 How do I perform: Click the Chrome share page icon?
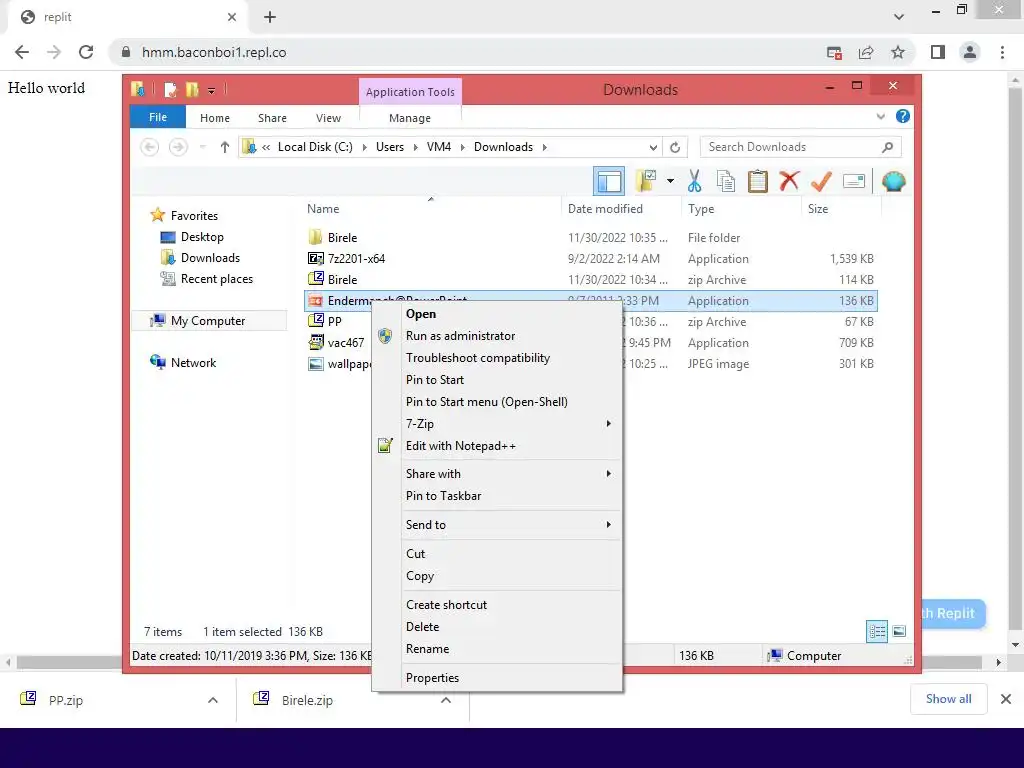866,52
